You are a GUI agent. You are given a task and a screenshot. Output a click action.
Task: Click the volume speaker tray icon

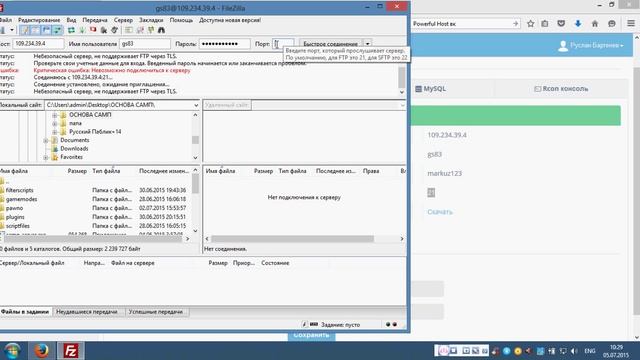[574, 351]
